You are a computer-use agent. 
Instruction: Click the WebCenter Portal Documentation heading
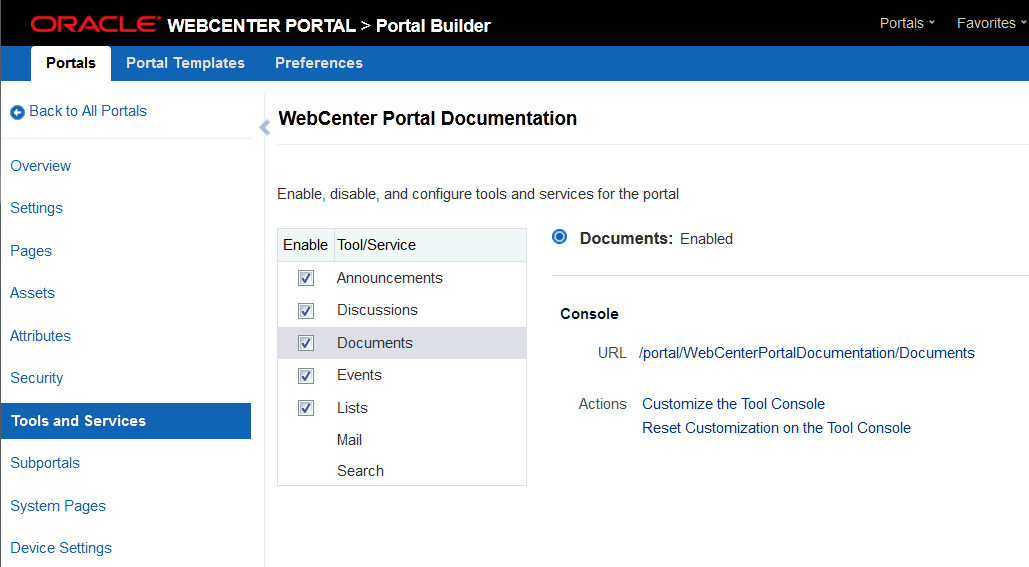point(428,118)
